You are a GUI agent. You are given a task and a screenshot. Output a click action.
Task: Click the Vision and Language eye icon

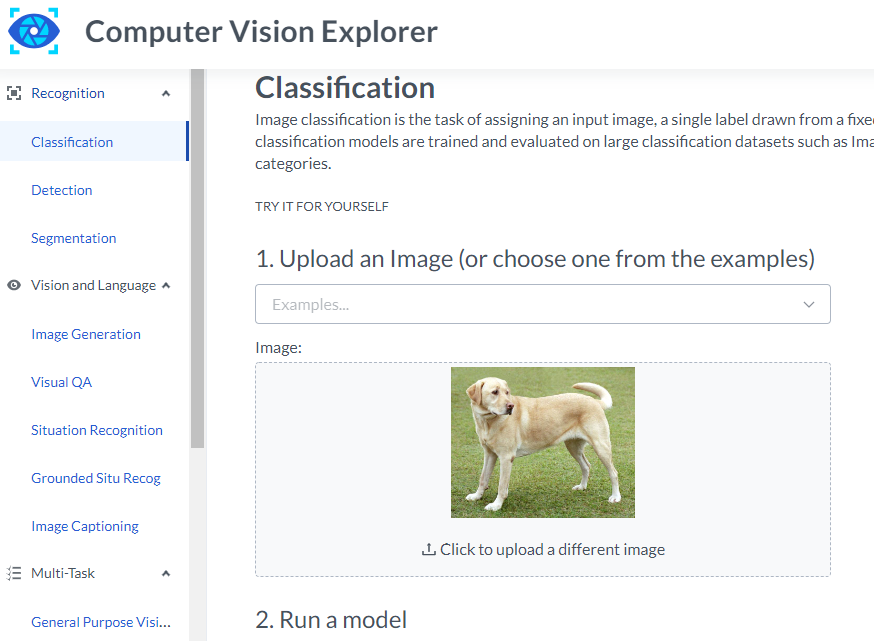[x=14, y=285]
